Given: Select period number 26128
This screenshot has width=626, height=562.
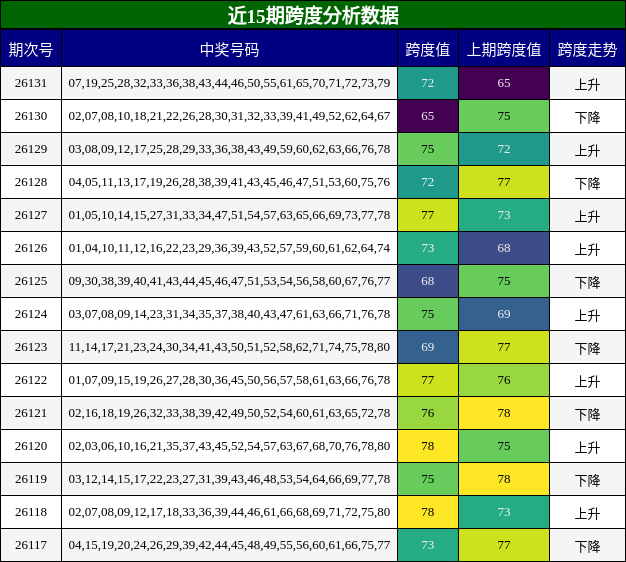Looking at the screenshot, I should point(31,182).
